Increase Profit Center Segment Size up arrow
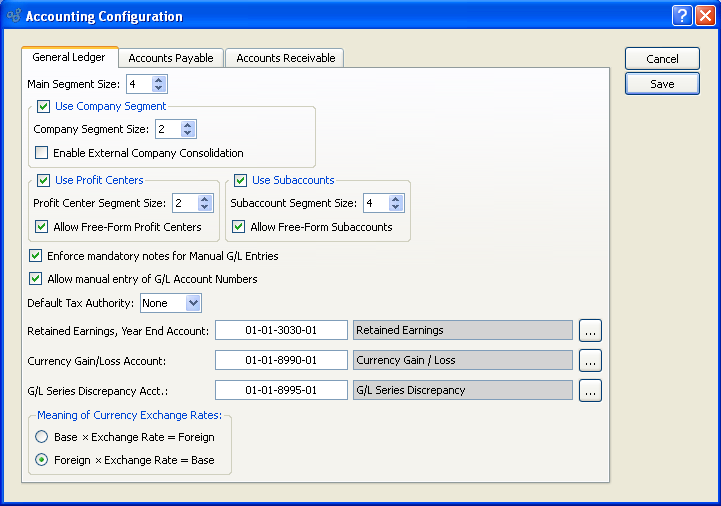Screen dimensions: 721x506 click(205, 198)
